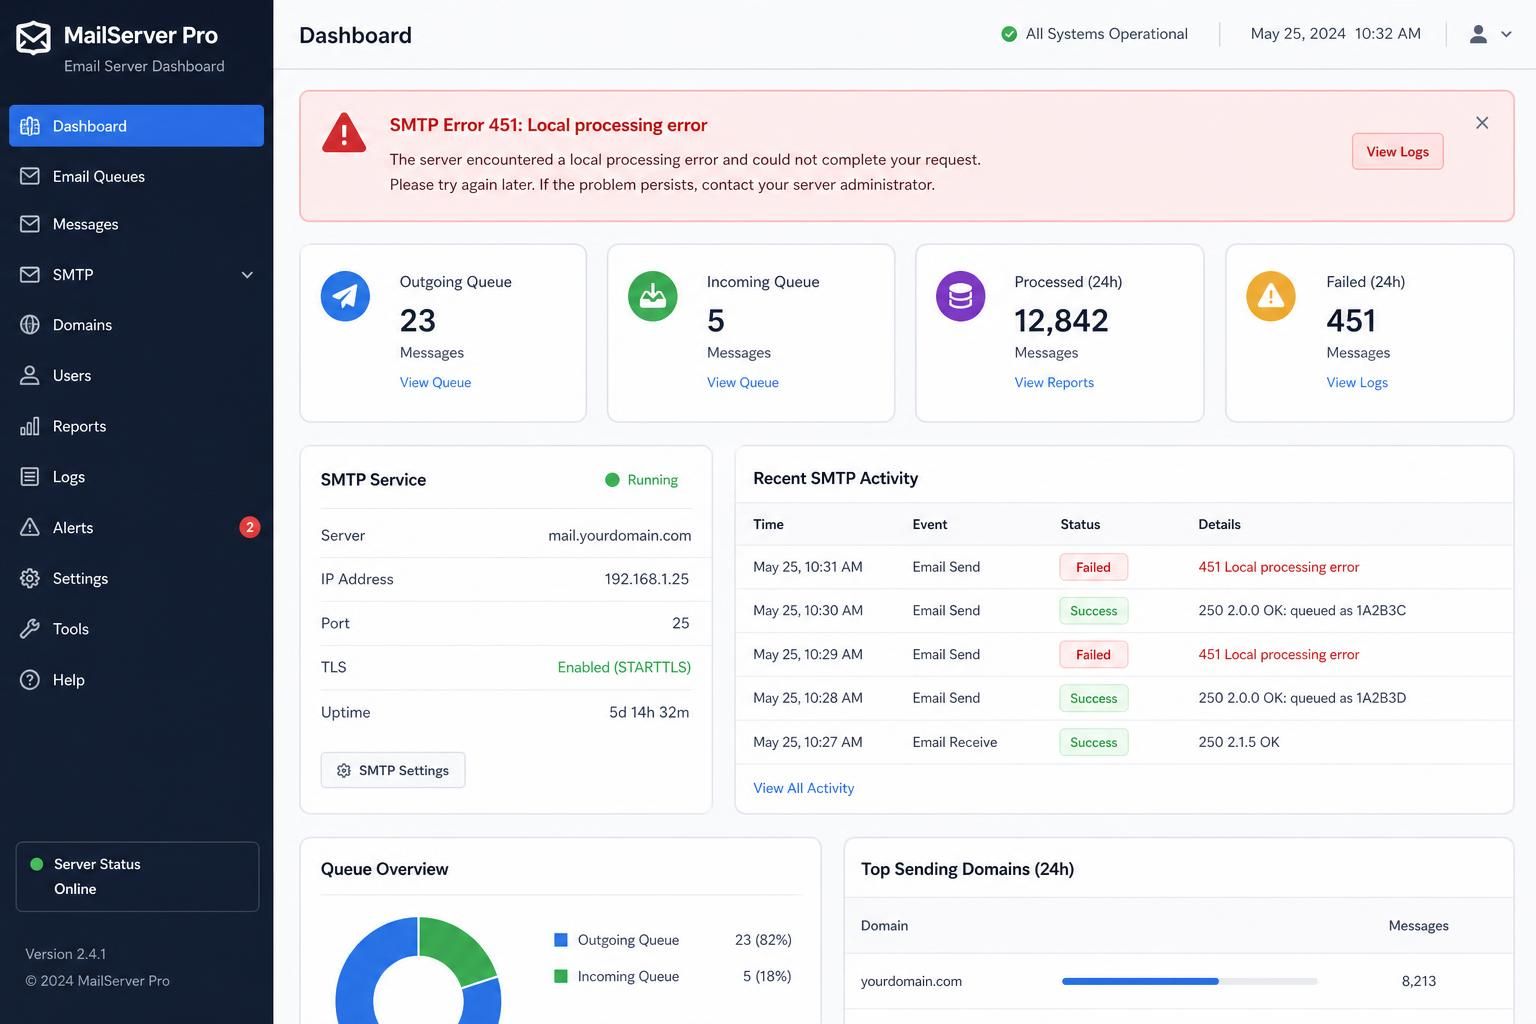
Task: Open the user account dropdown arrow
Action: (1506, 34)
